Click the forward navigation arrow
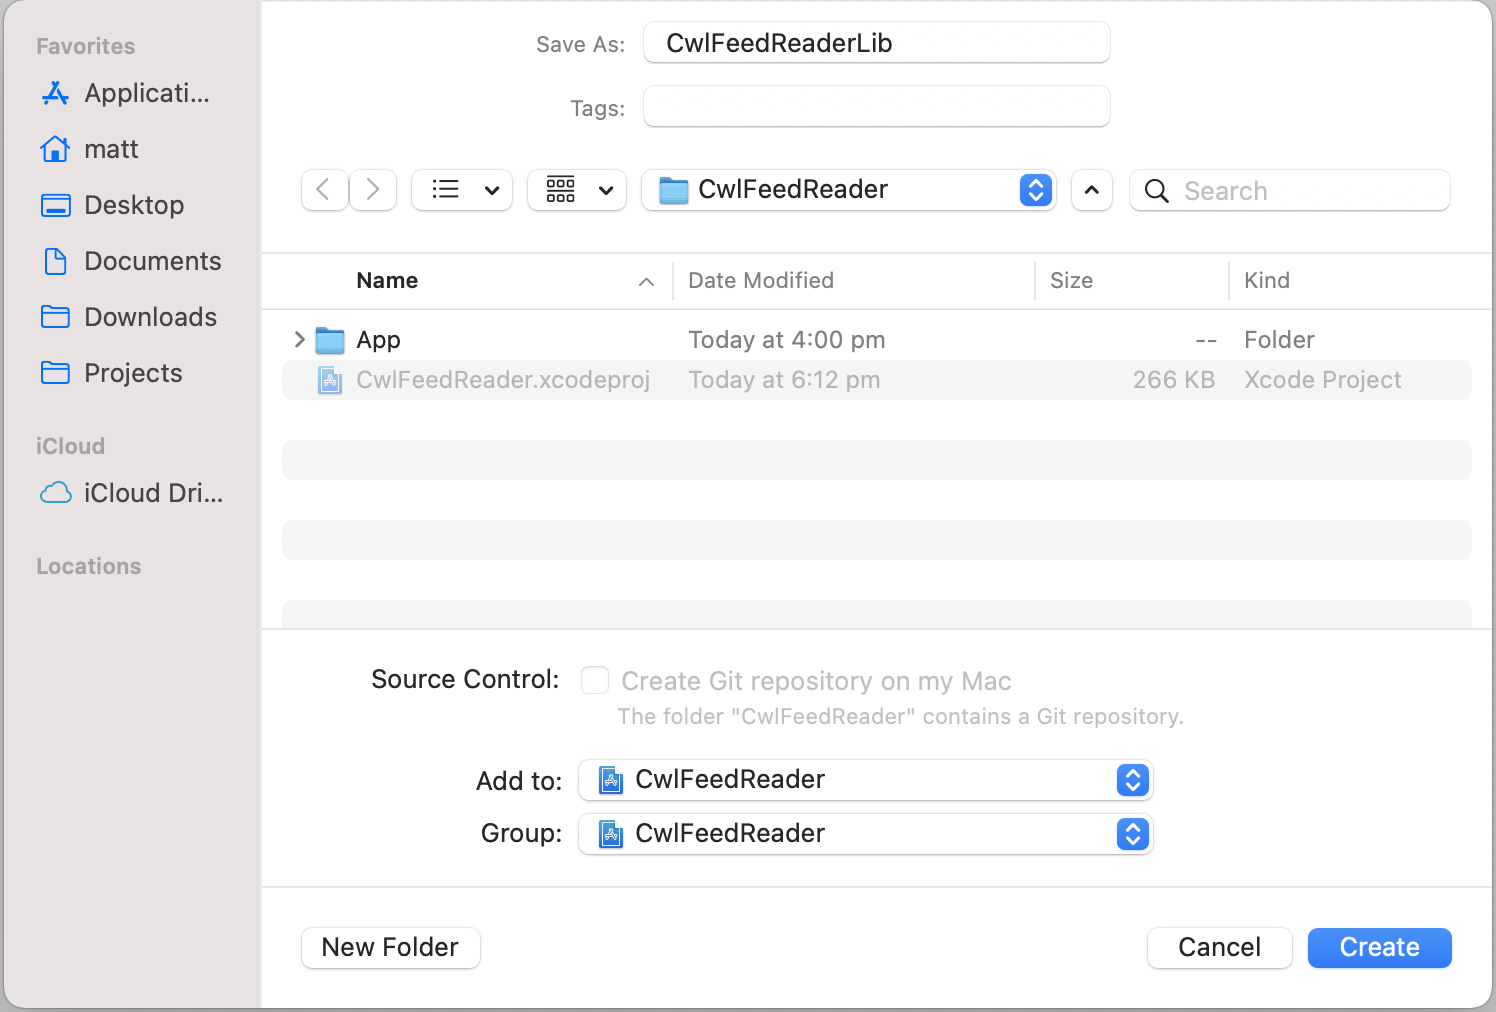This screenshot has height=1012, width=1496. [373, 190]
